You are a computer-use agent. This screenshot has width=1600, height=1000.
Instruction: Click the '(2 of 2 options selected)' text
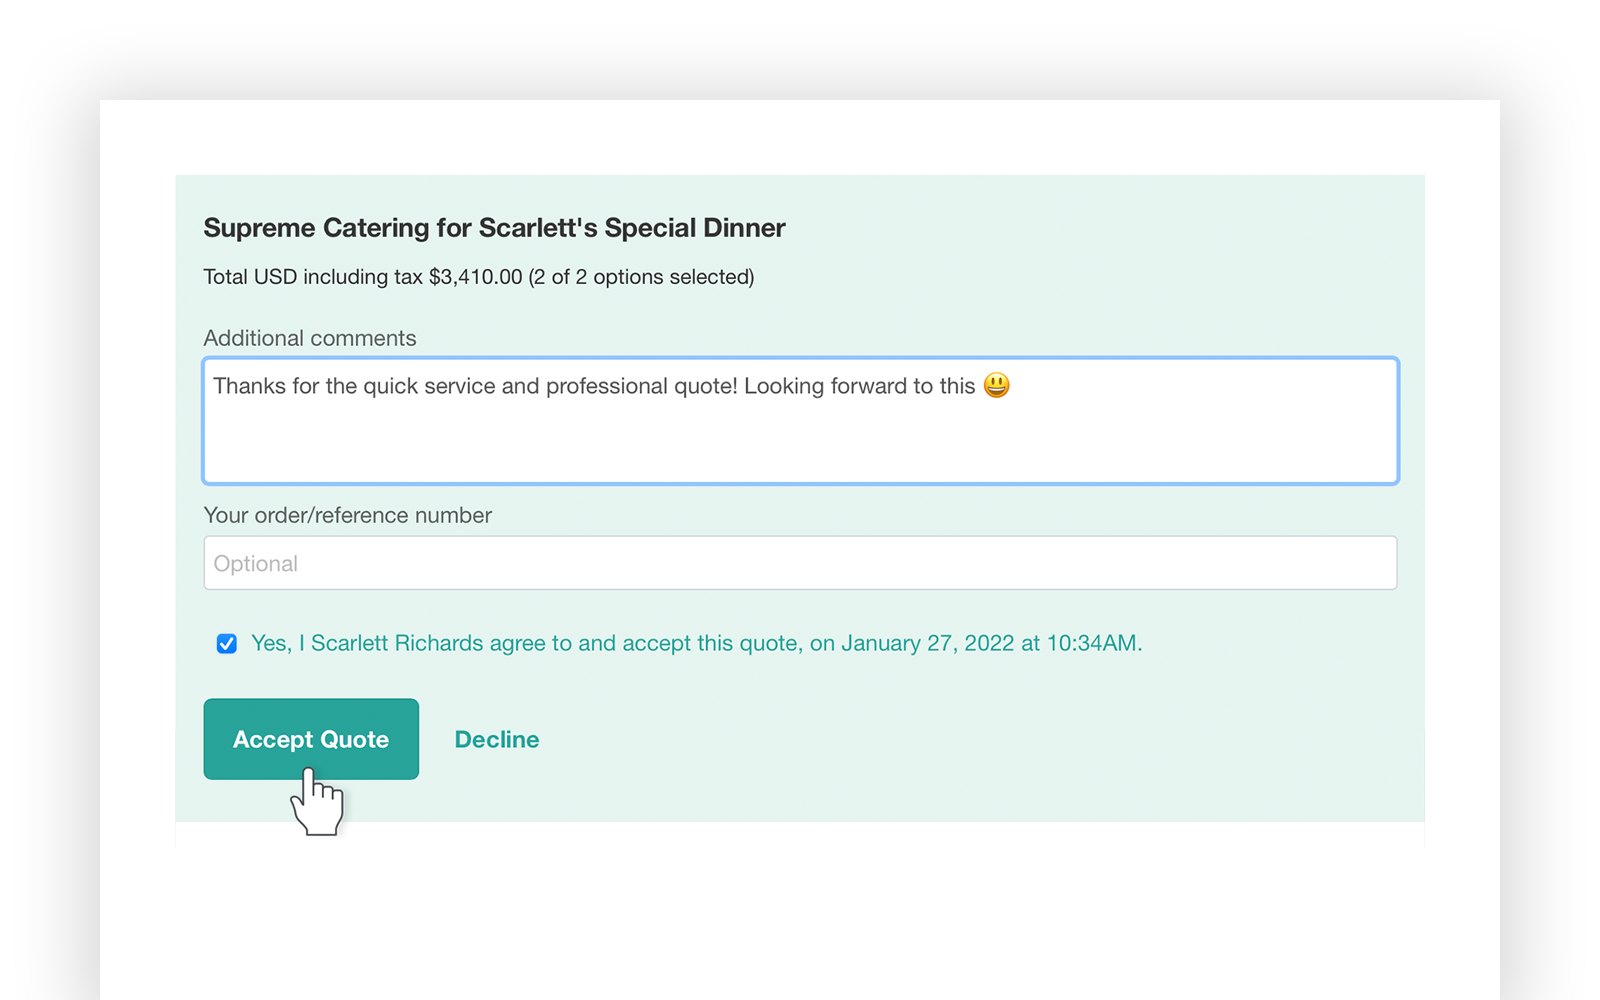point(641,277)
